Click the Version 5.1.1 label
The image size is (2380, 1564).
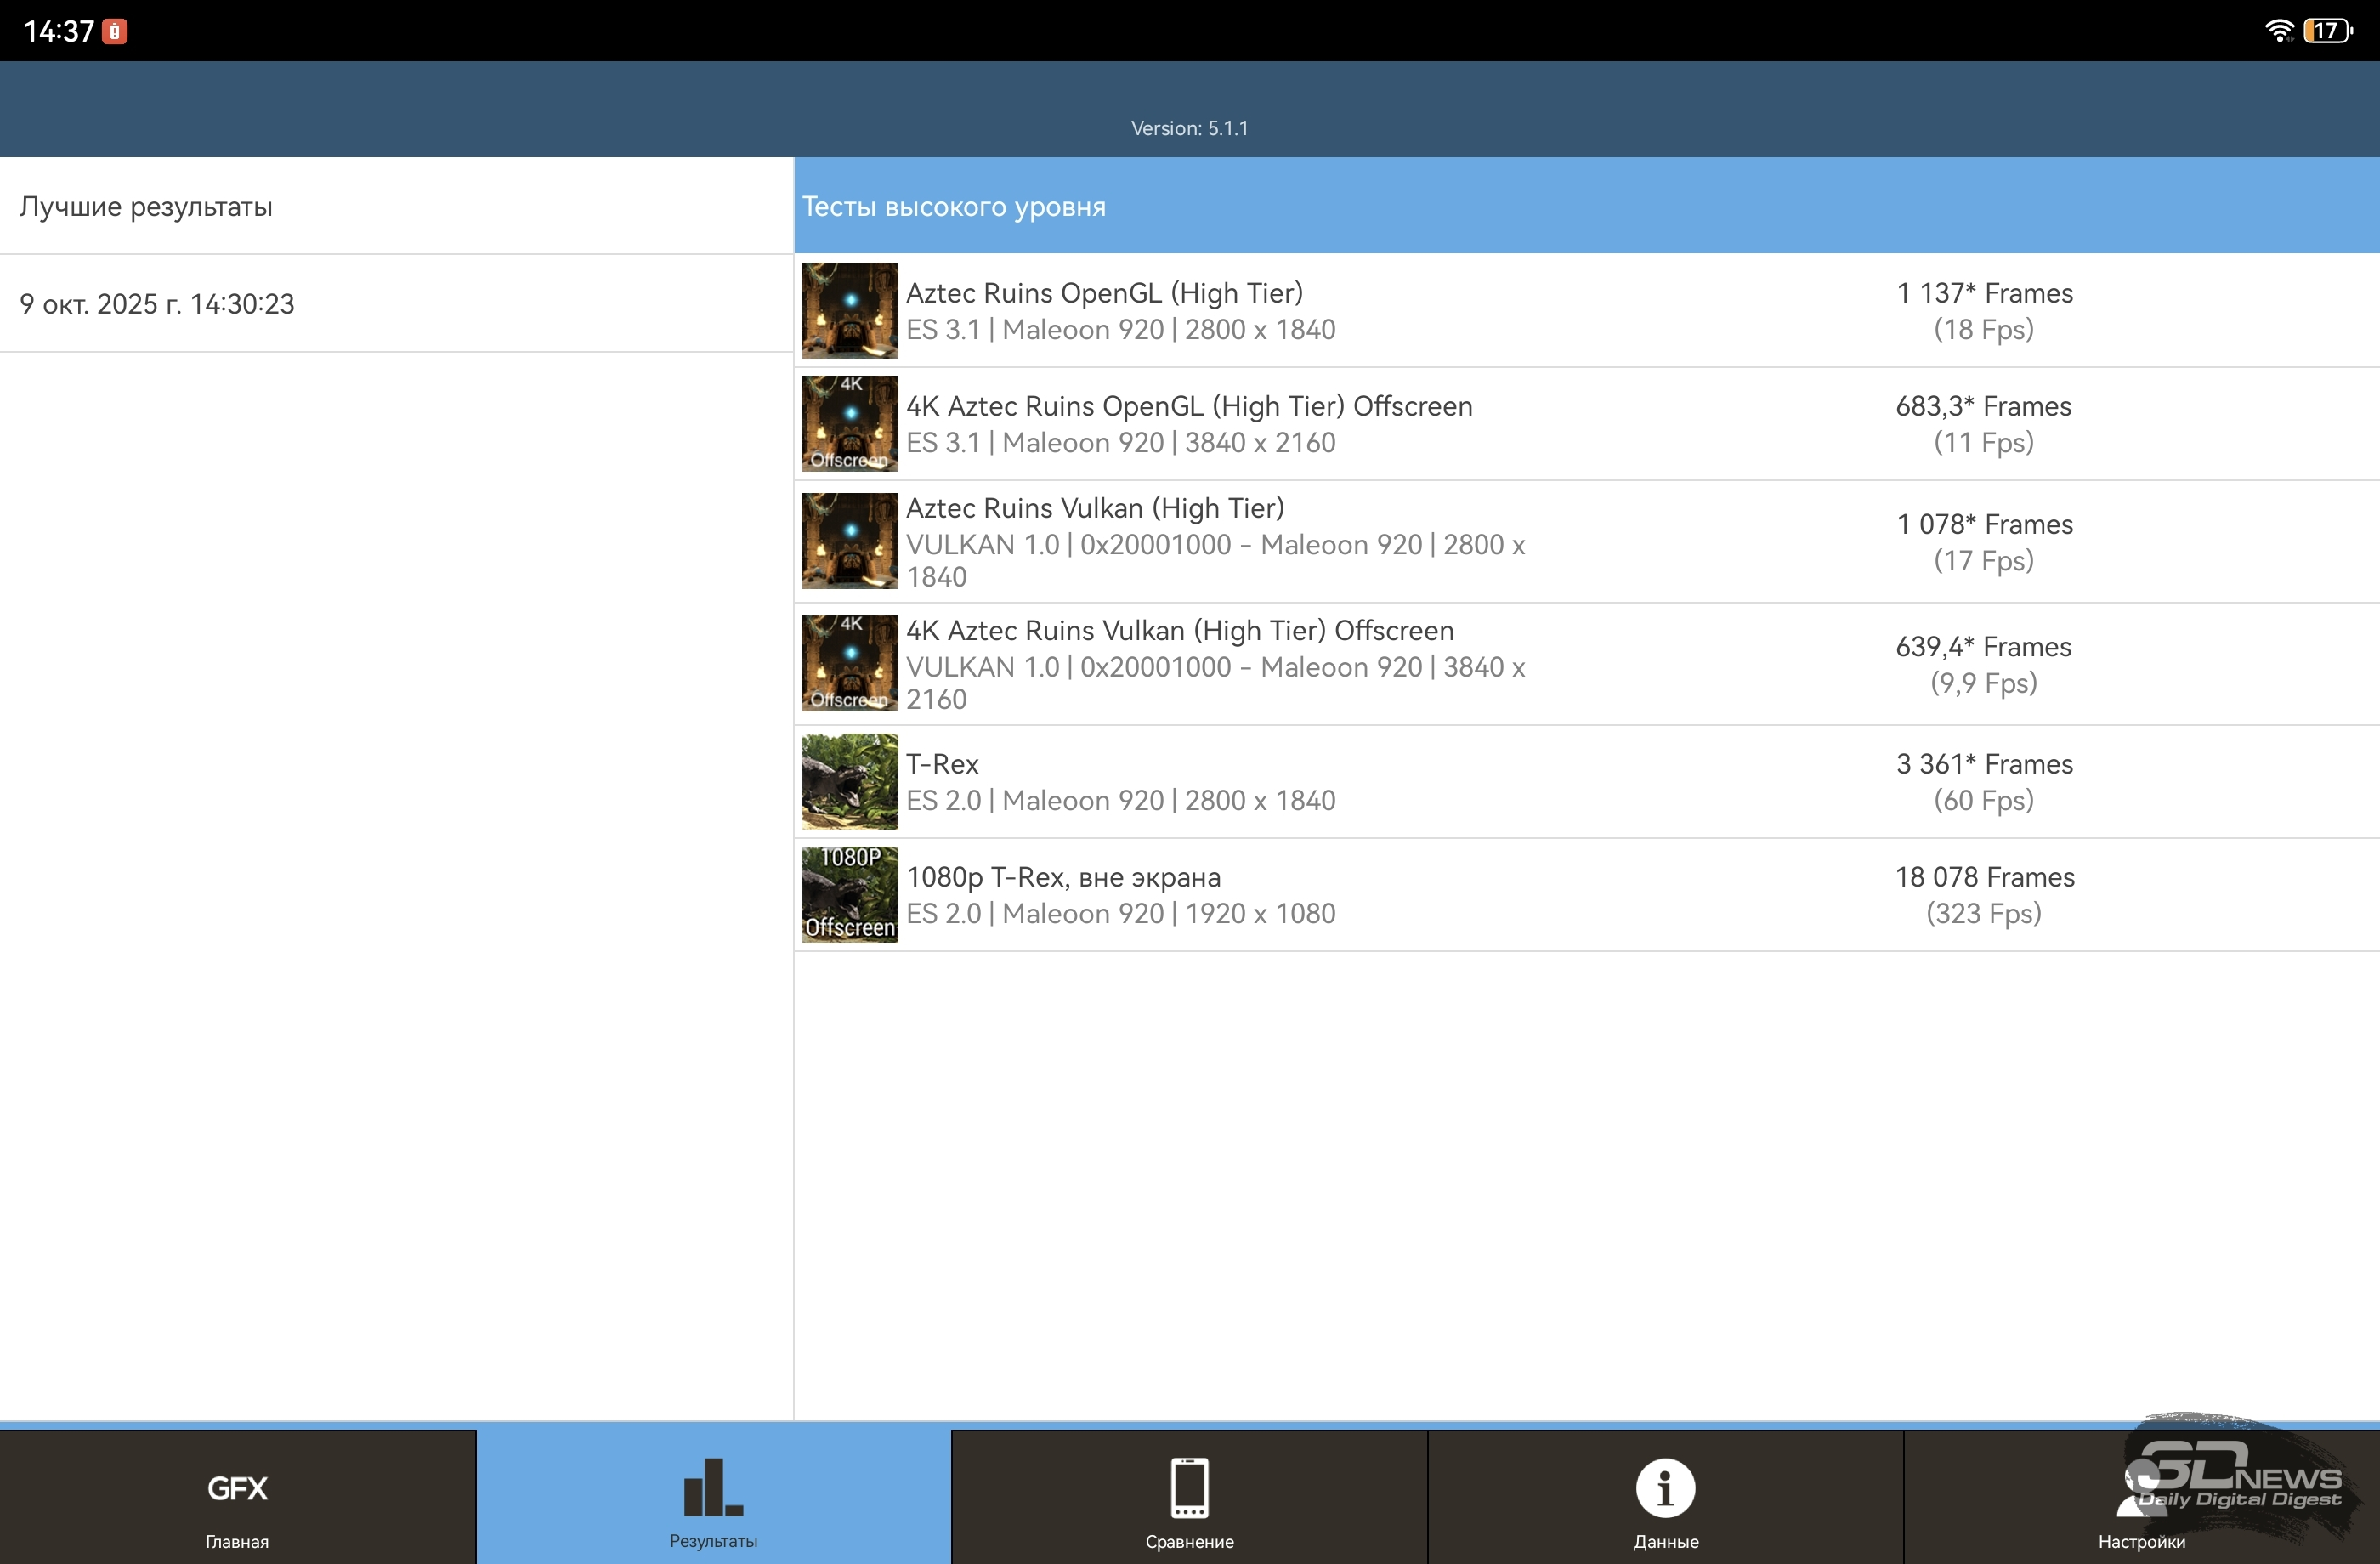pyautogui.click(x=1189, y=128)
